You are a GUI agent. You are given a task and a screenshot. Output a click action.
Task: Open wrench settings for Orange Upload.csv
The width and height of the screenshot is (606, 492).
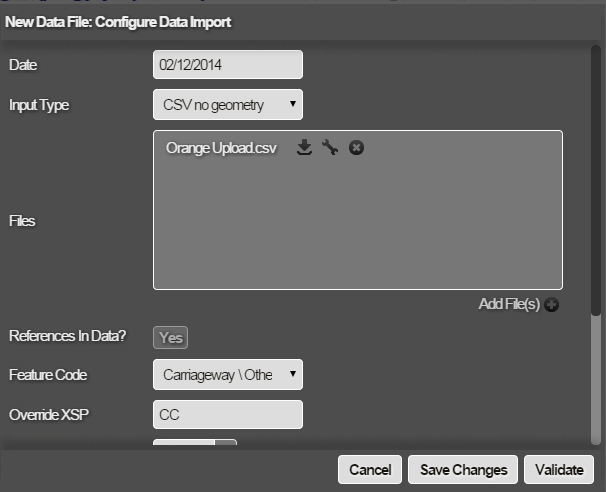pos(330,148)
